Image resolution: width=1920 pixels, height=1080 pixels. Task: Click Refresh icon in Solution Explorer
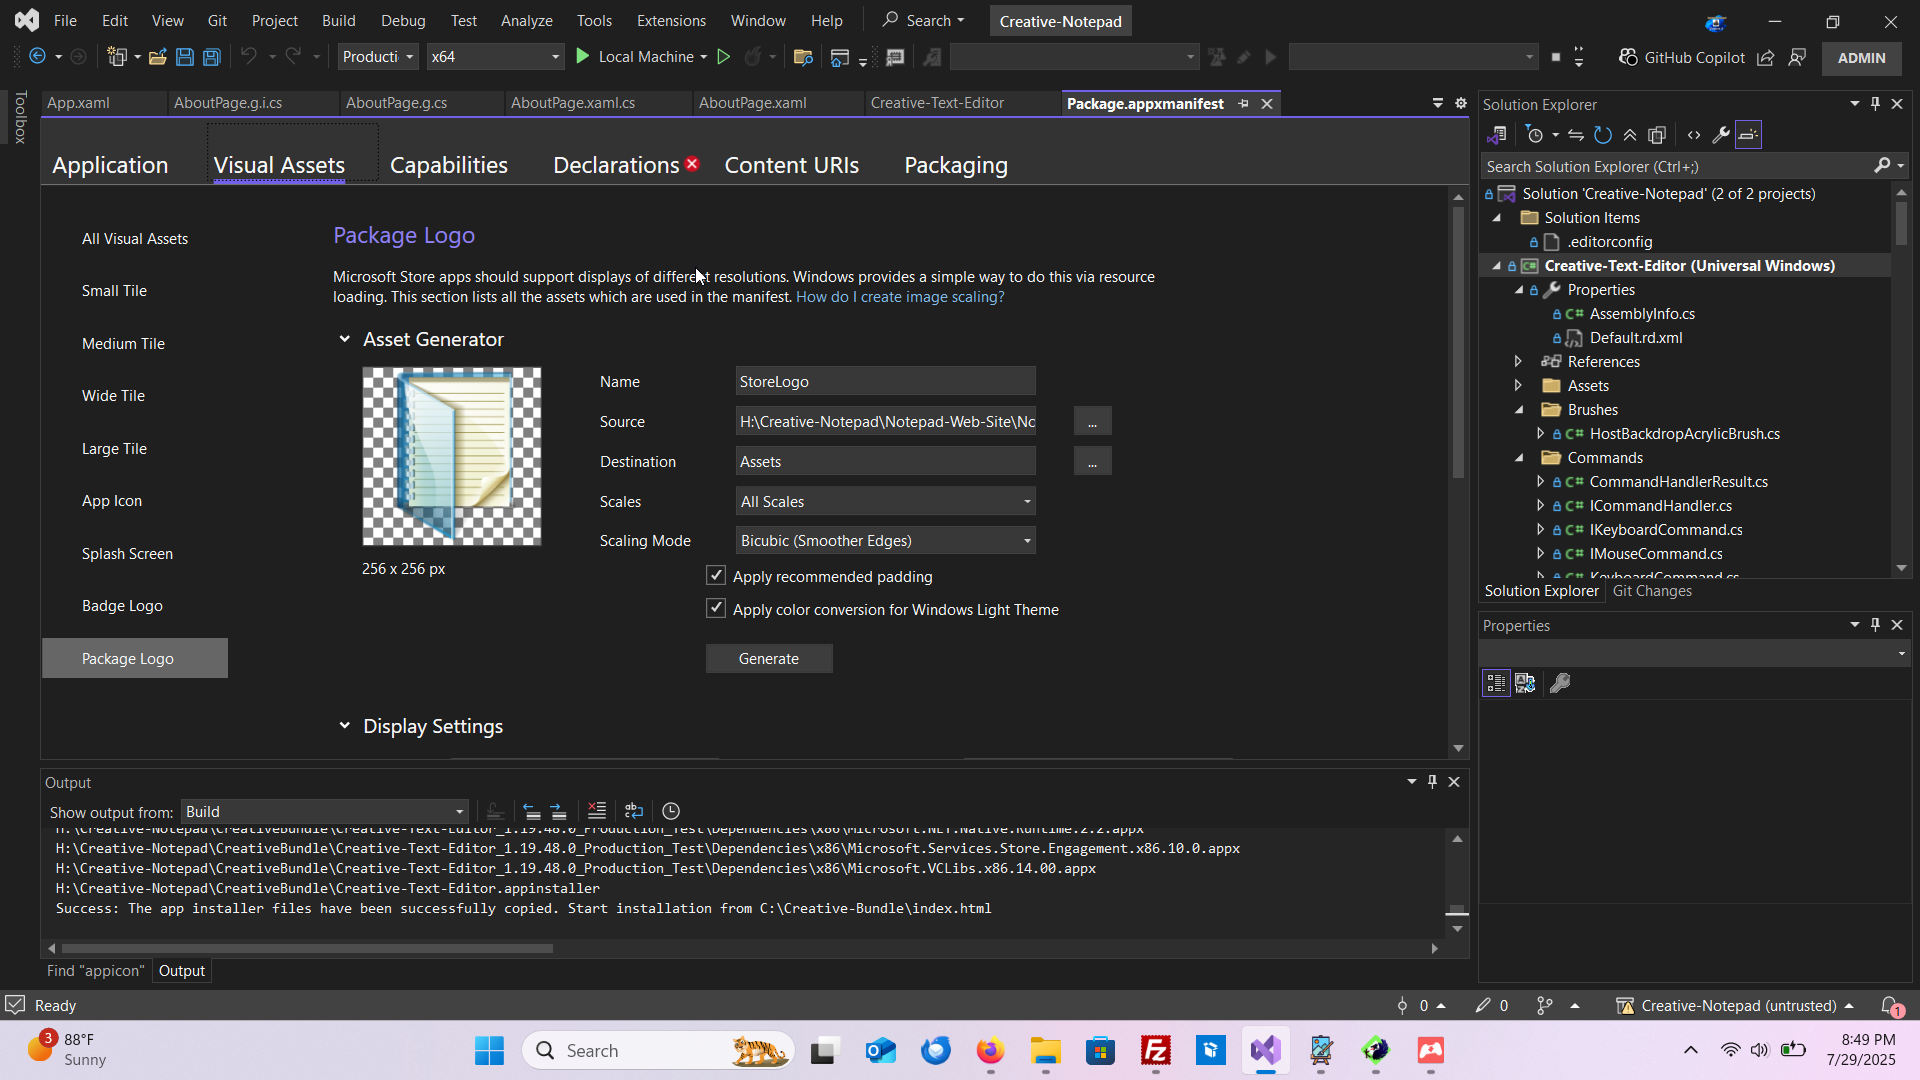(1603, 135)
